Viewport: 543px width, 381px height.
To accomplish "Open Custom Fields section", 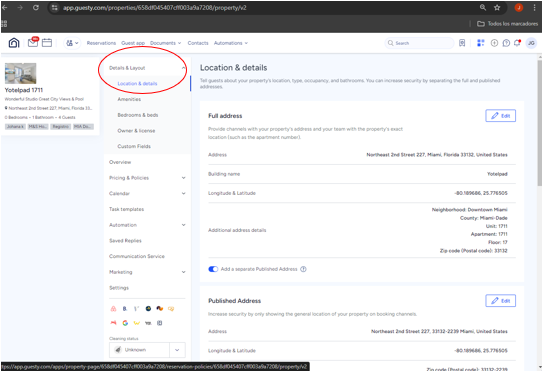I will click(134, 146).
